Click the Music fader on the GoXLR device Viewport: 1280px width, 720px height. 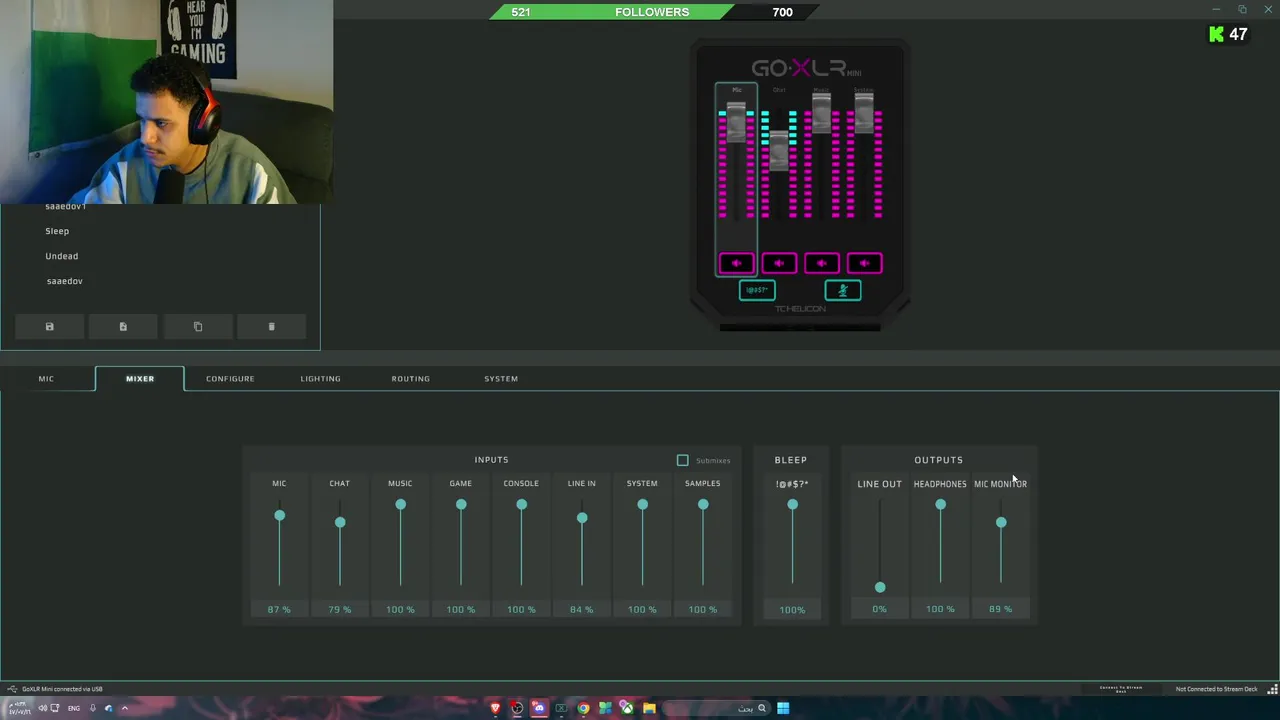(x=821, y=113)
